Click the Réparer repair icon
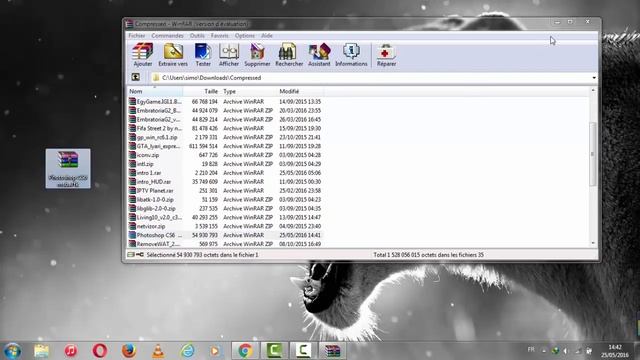The height and width of the screenshot is (360, 640). coord(386,55)
